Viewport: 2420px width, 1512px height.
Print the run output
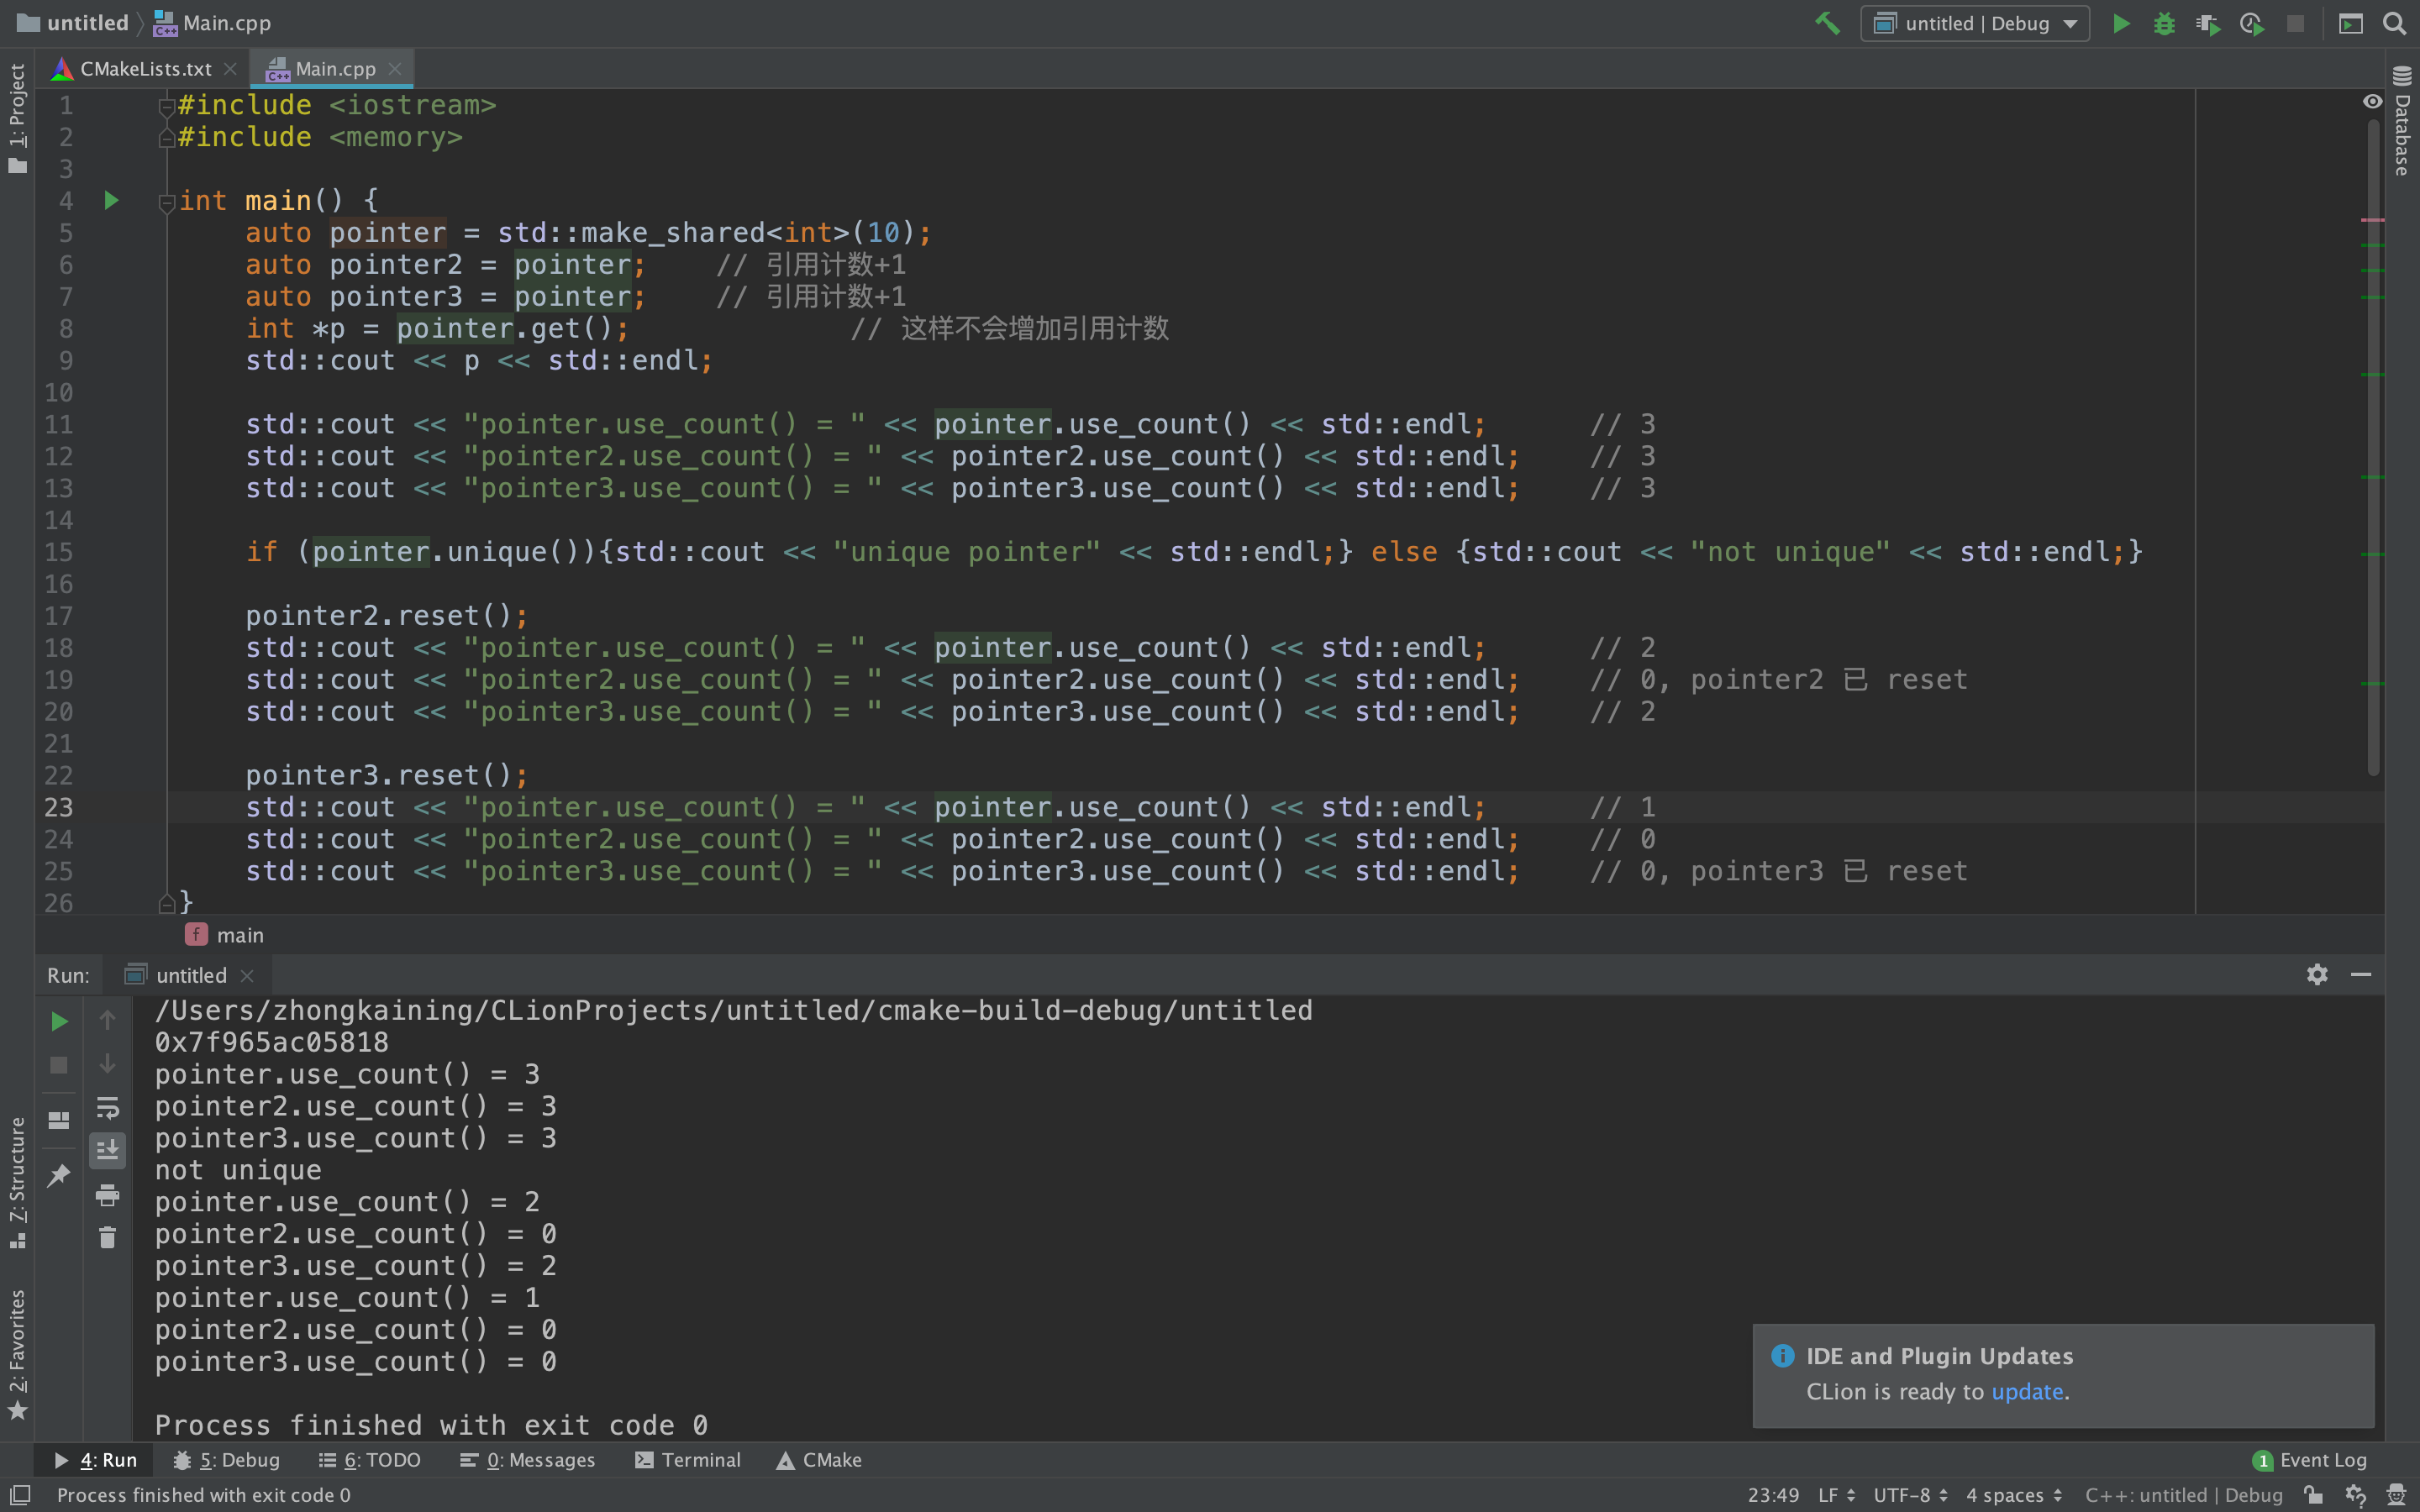[107, 1195]
